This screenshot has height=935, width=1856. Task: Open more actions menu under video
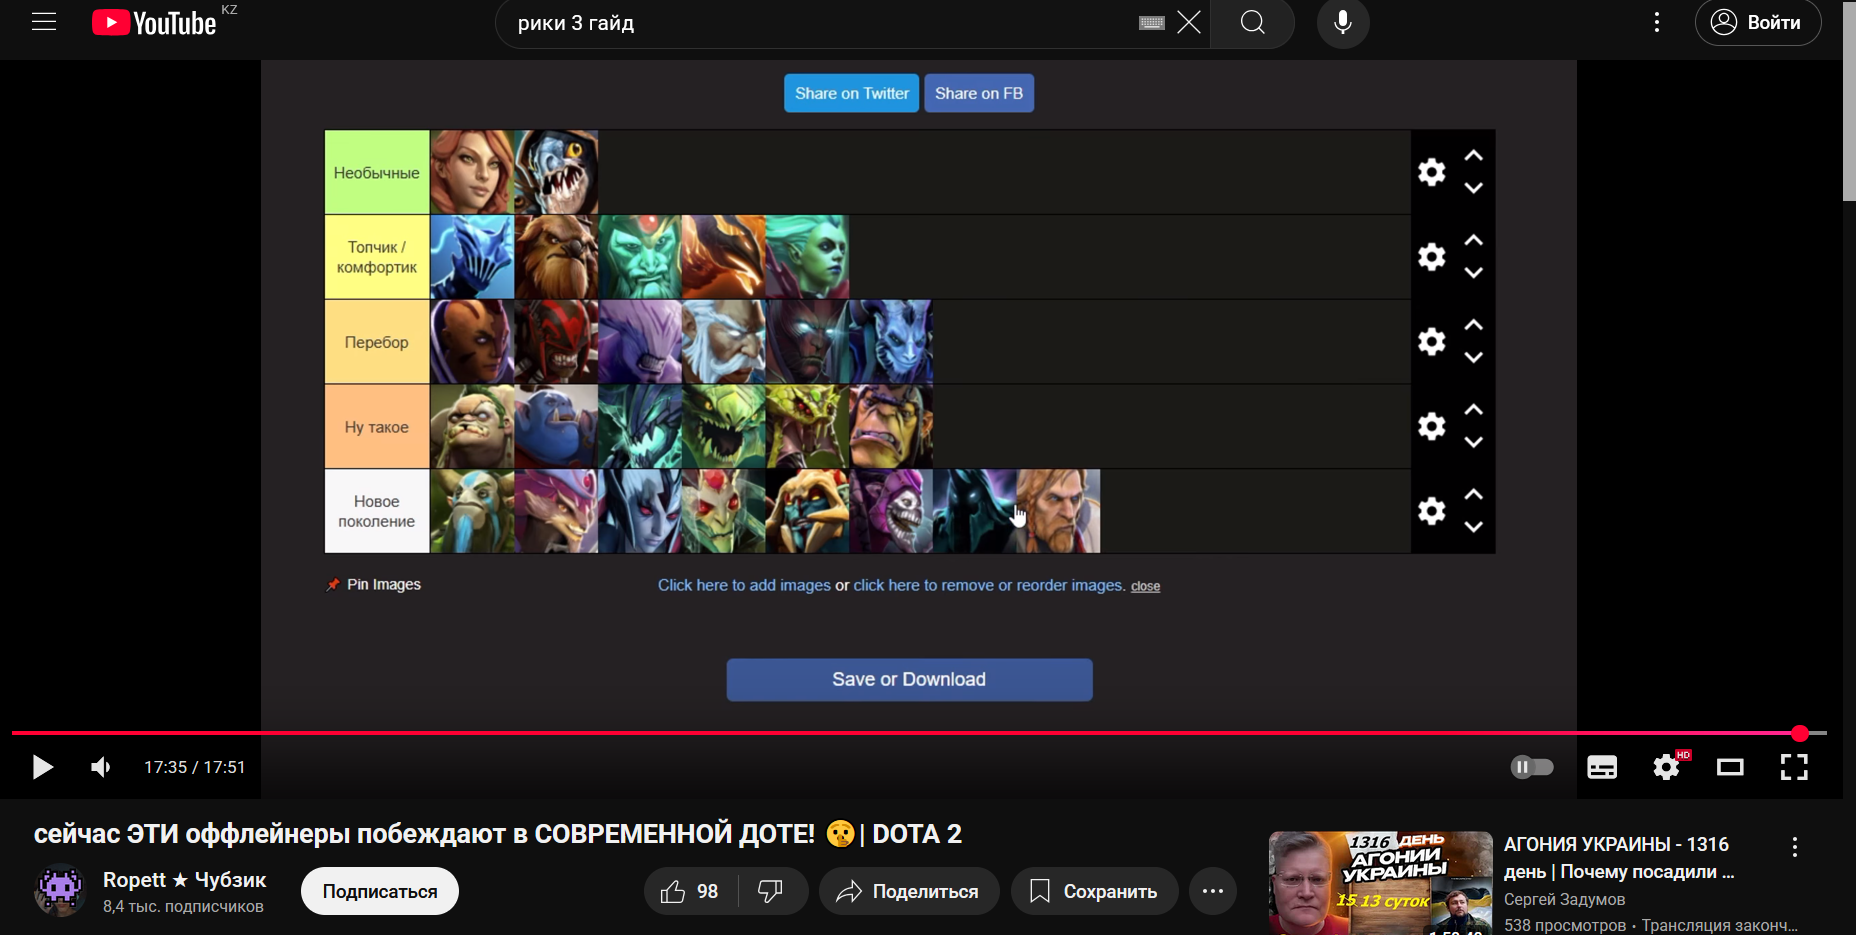1213,891
